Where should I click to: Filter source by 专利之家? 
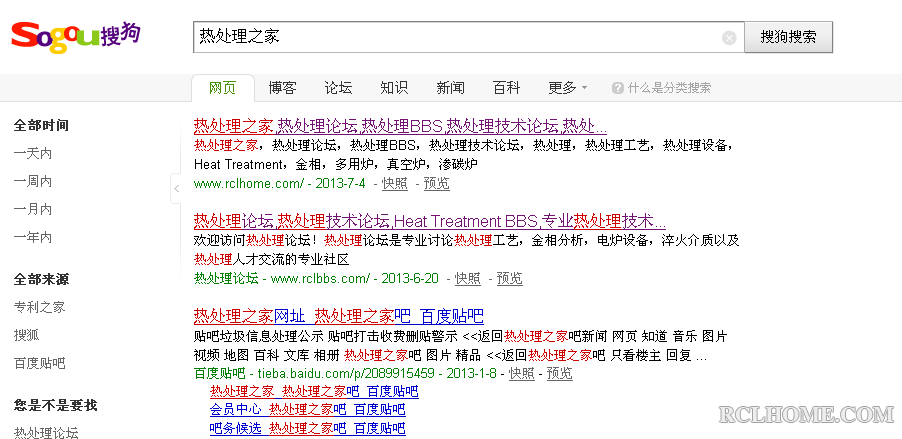[40, 307]
